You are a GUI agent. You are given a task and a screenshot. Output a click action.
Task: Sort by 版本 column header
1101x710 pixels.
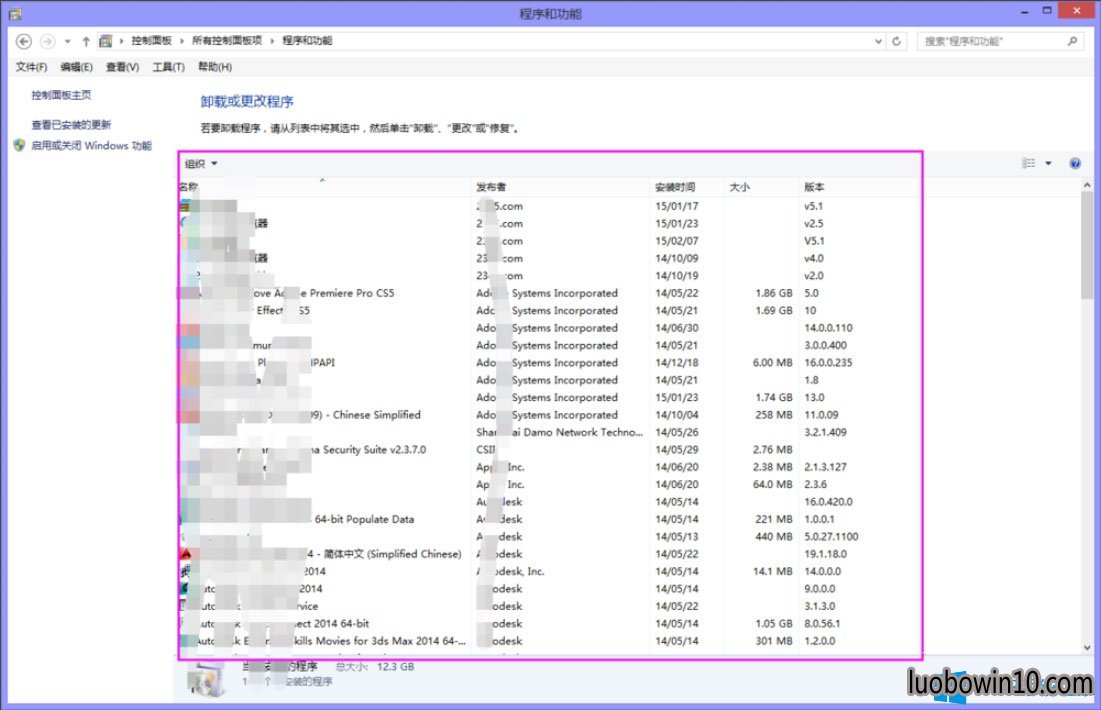pyautogui.click(x=859, y=187)
